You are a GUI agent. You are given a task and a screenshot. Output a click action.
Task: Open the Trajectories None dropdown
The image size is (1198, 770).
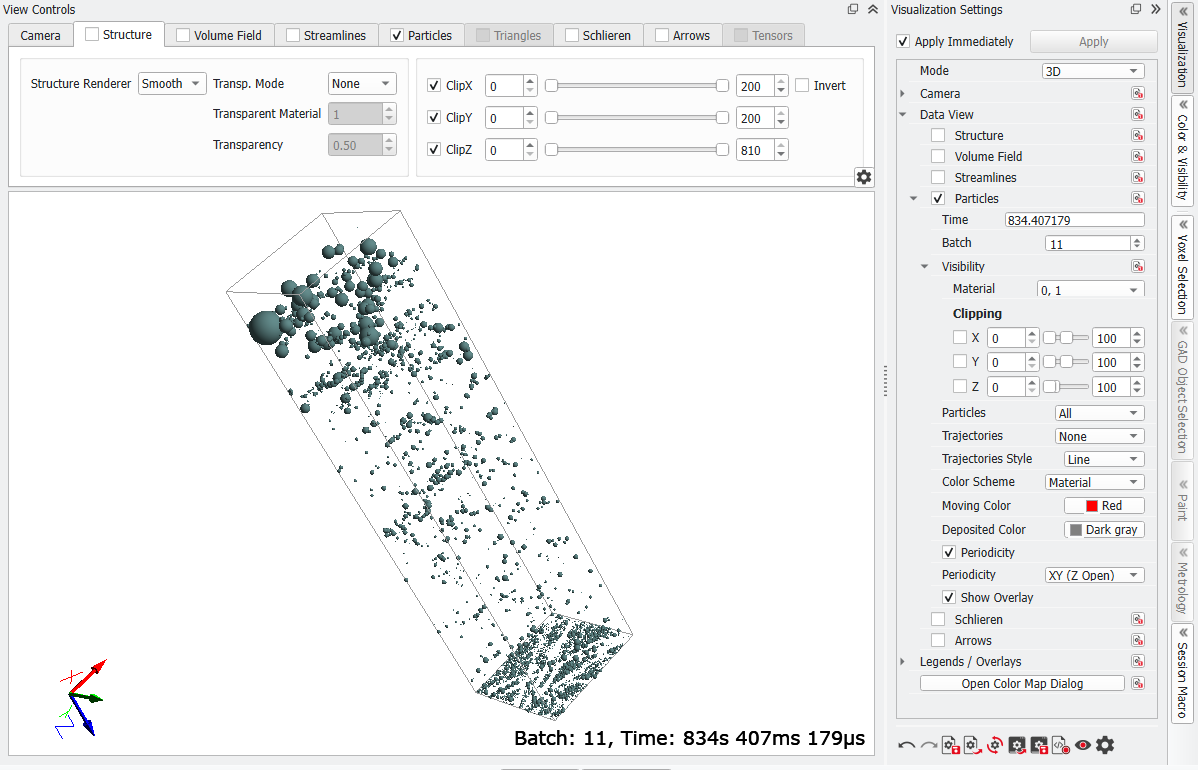(1099, 436)
